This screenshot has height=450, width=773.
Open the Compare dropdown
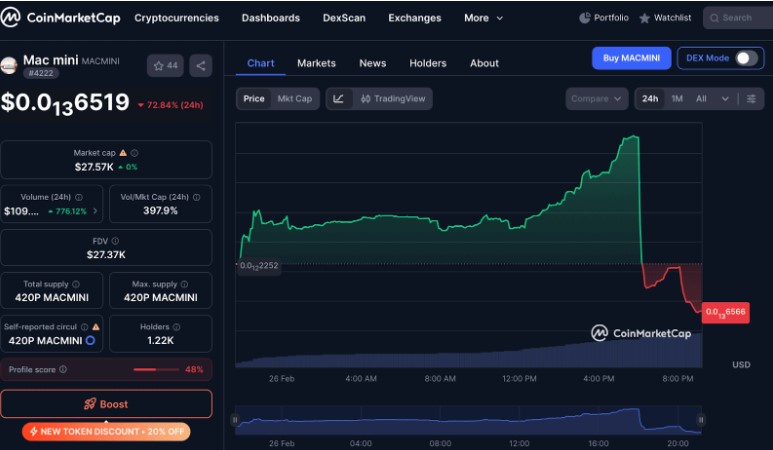597,99
